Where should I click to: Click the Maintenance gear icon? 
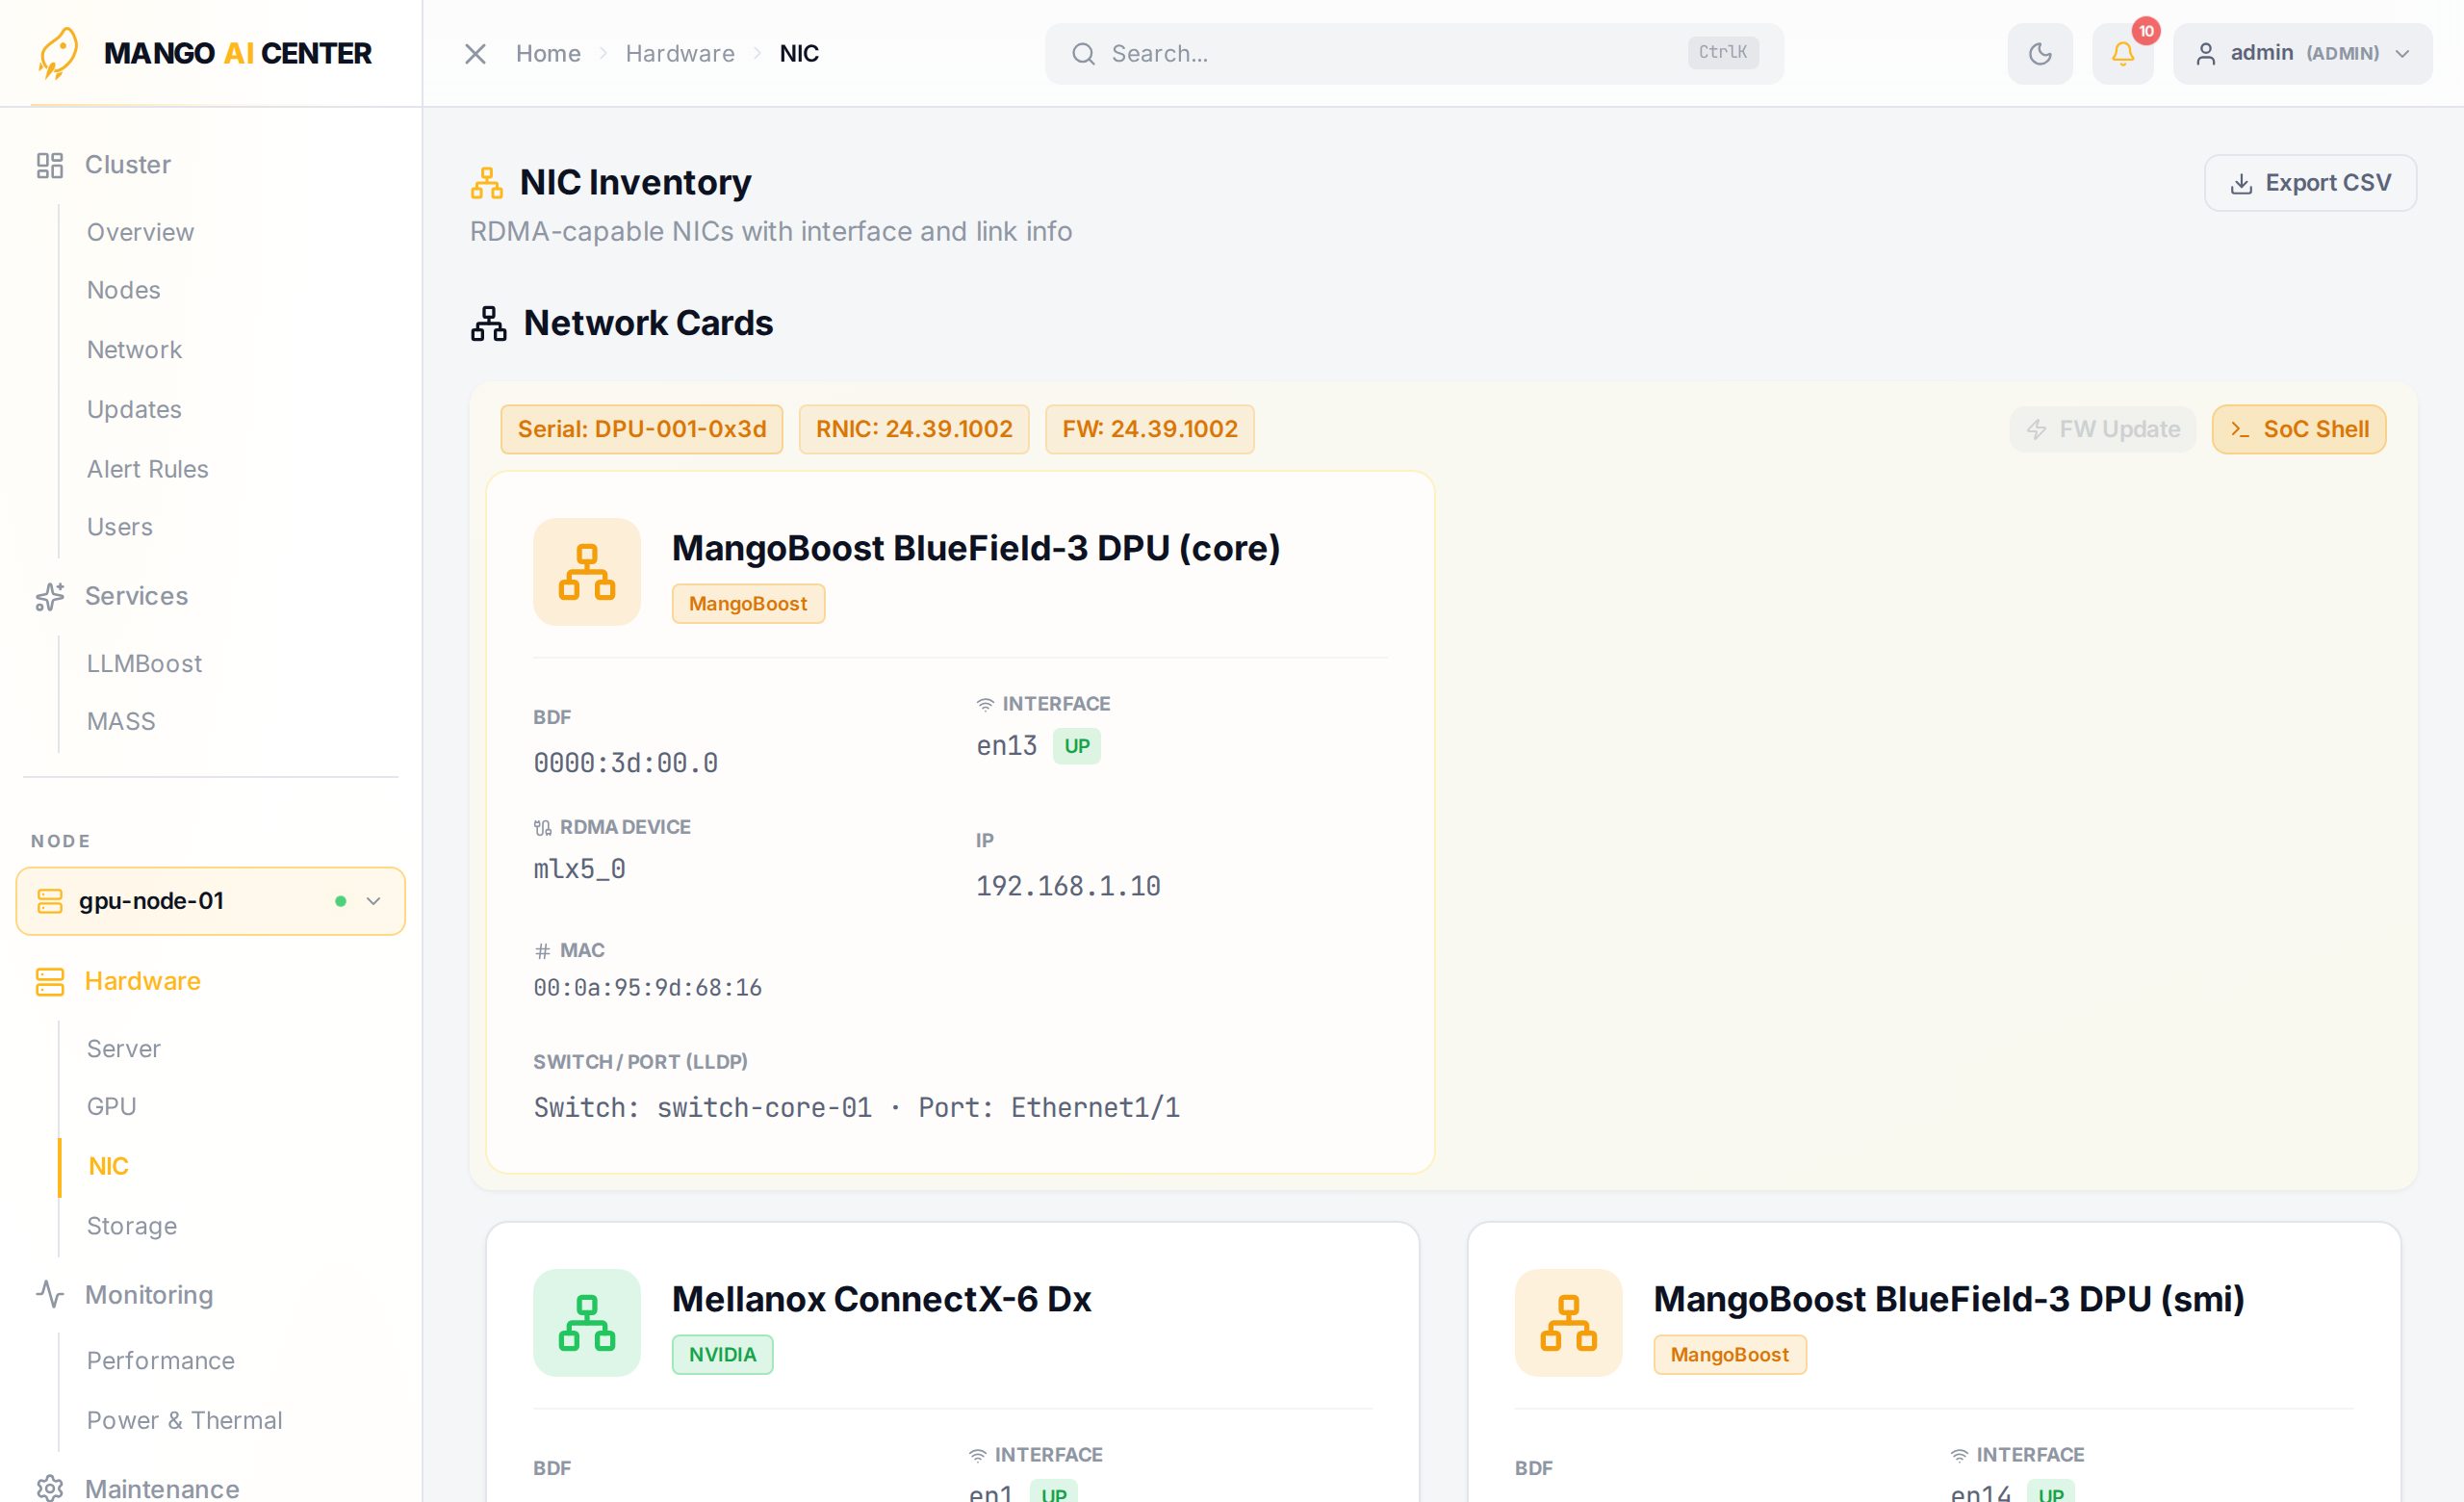pyautogui.click(x=50, y=1488)
